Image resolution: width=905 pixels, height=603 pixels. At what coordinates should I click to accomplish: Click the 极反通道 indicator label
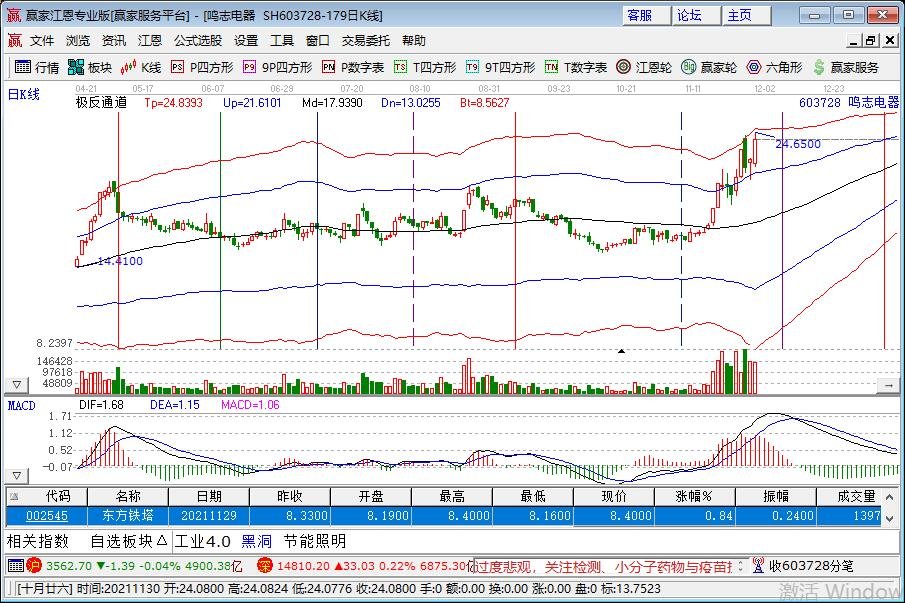101,103
